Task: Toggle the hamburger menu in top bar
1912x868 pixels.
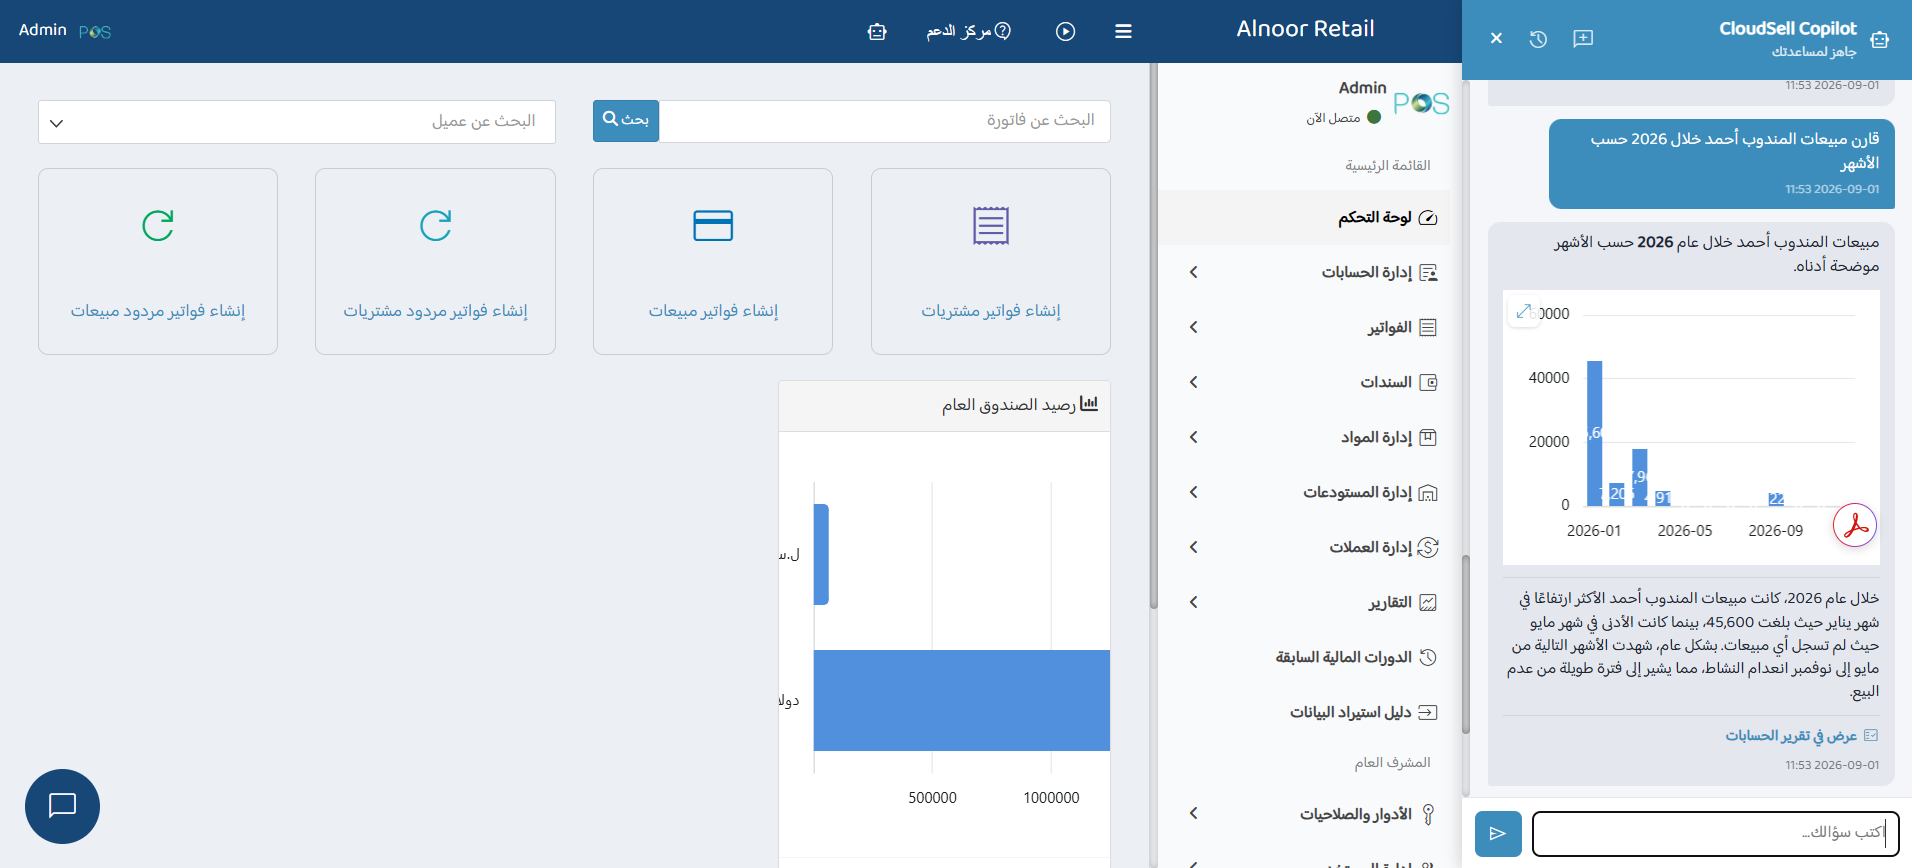Action: pos(1123,32)
